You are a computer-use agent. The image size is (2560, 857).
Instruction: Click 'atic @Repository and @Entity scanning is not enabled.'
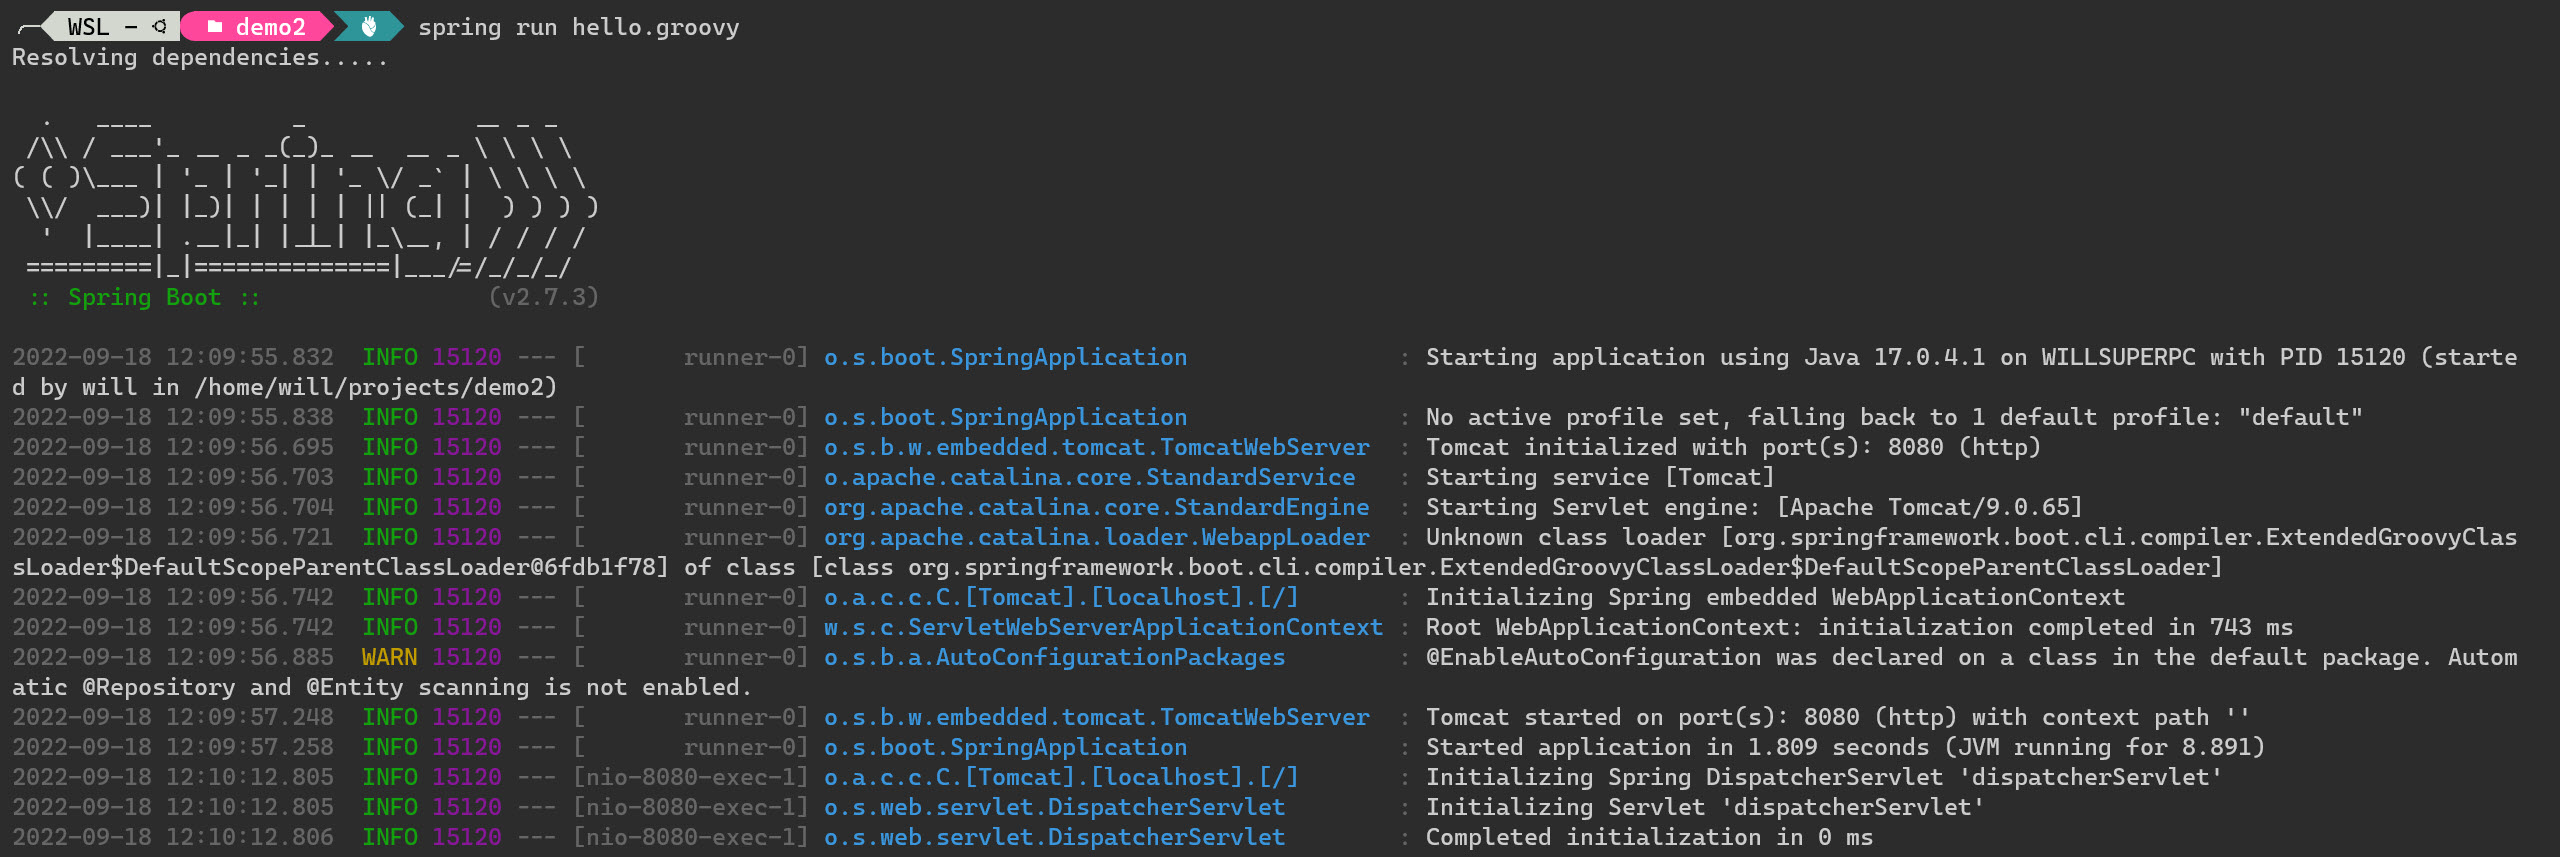(382, 687)
